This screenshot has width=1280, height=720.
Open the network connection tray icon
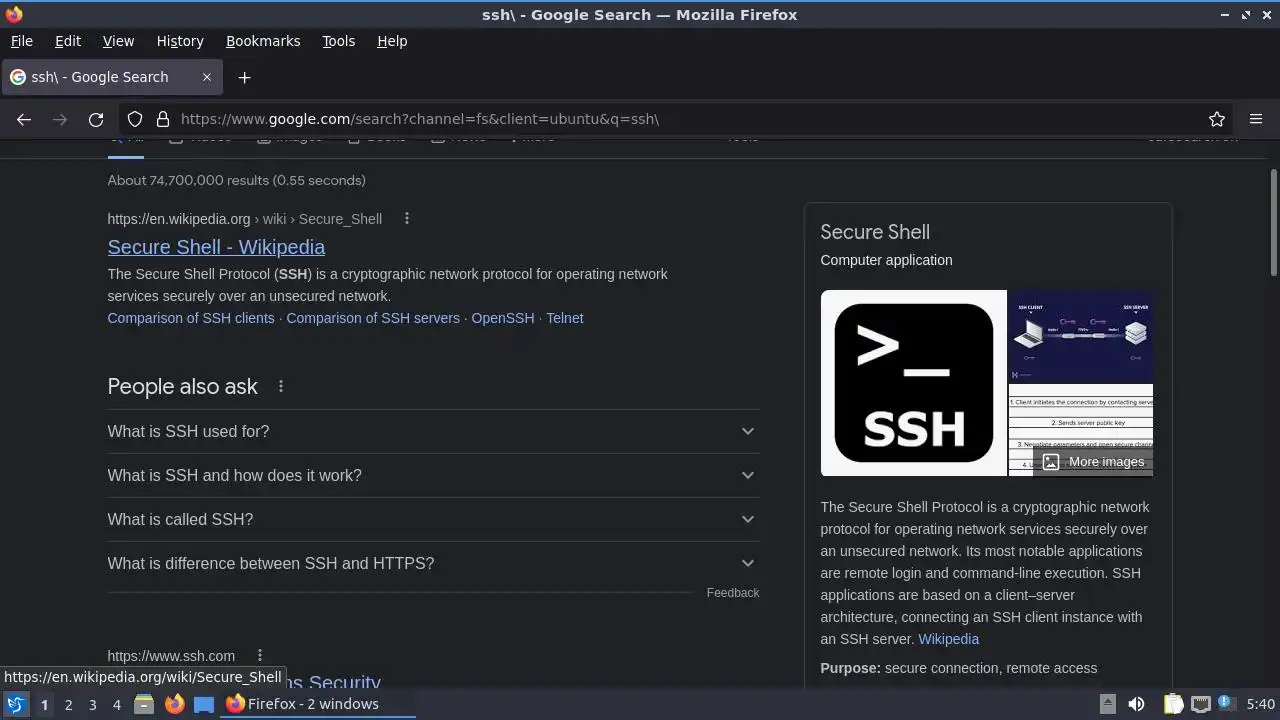coord(1201,704)
